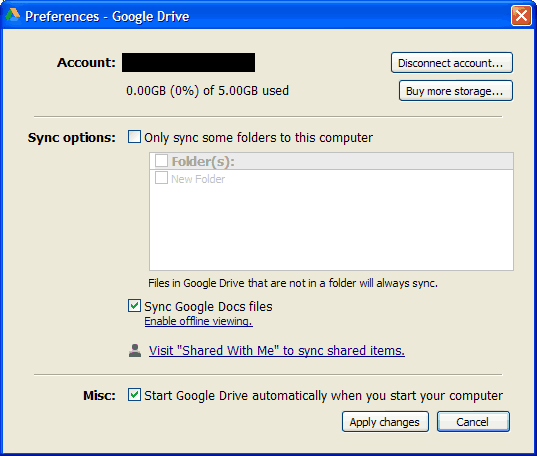Check the New Folder checkbox
The width and height of the screenshot is (537, 456).
tap(161, 178)
